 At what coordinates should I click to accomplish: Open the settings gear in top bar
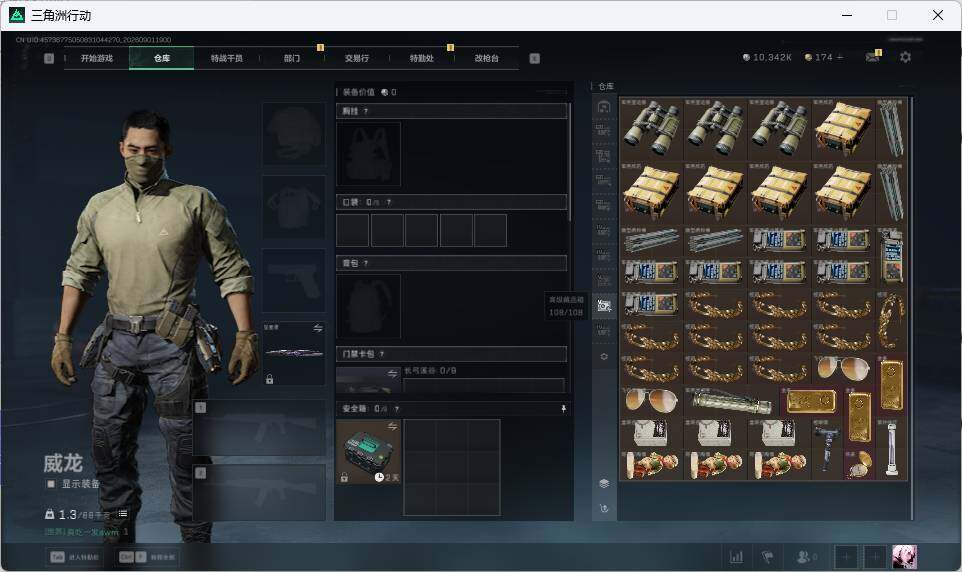pos(905,57)
